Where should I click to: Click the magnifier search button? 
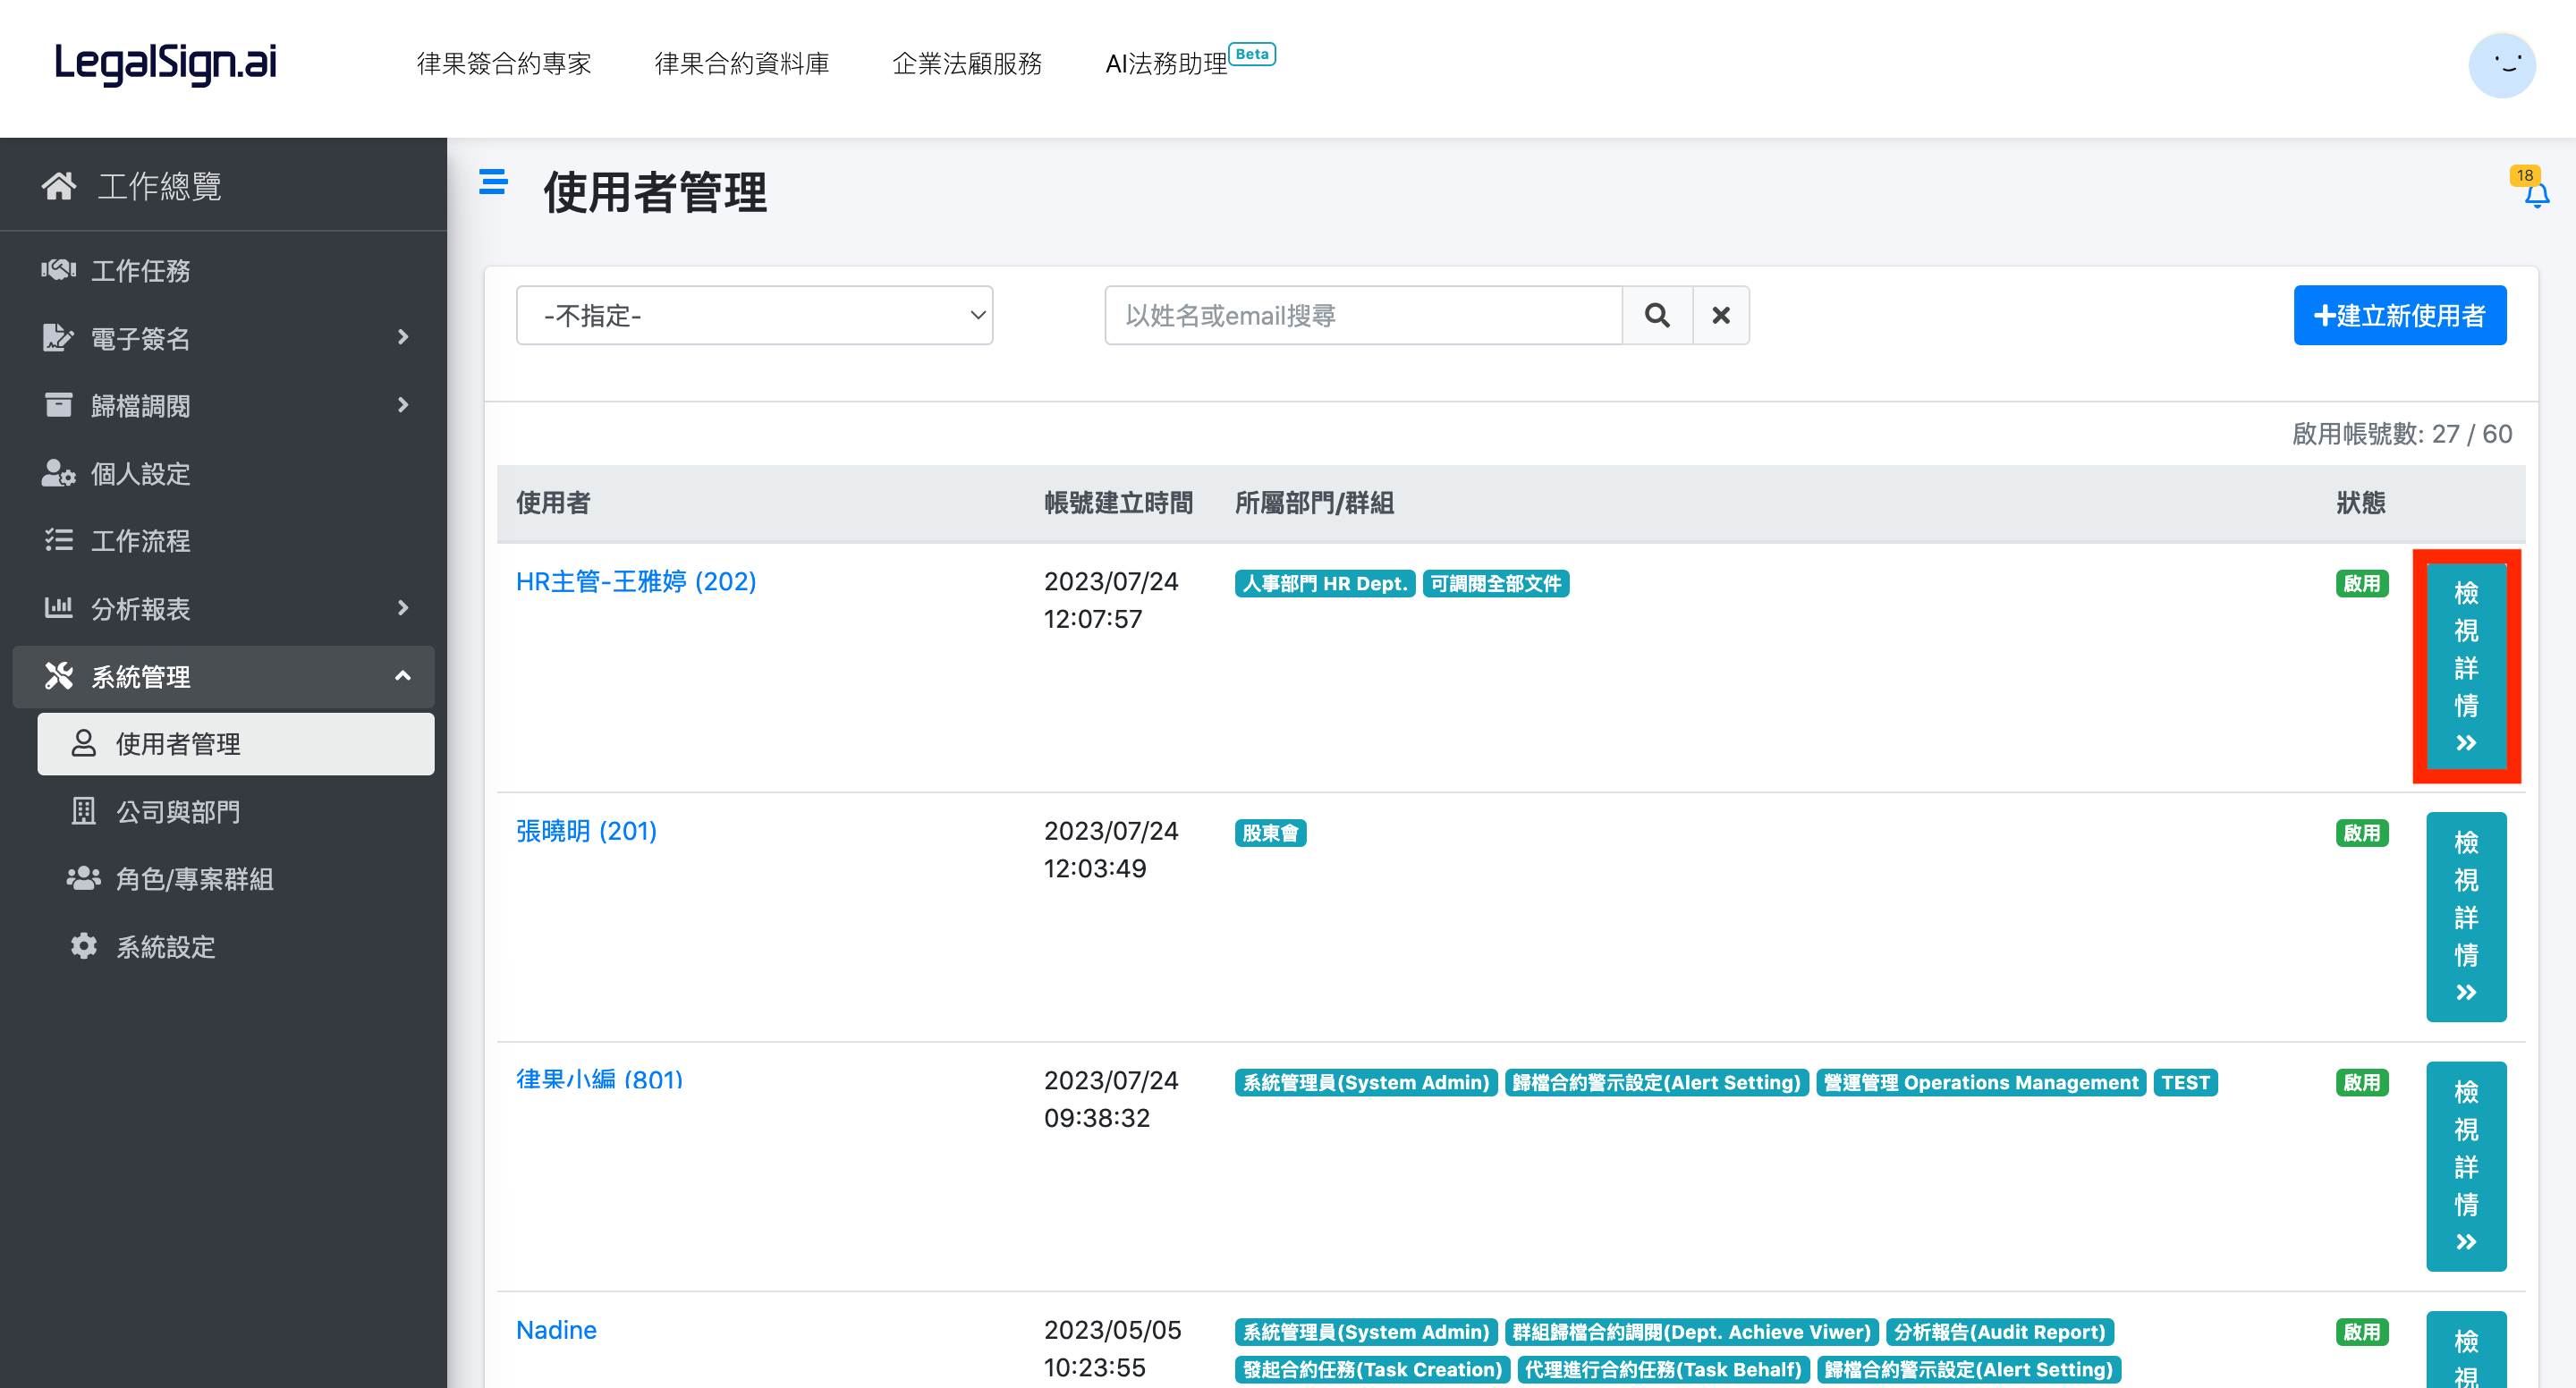[1657, 315]
